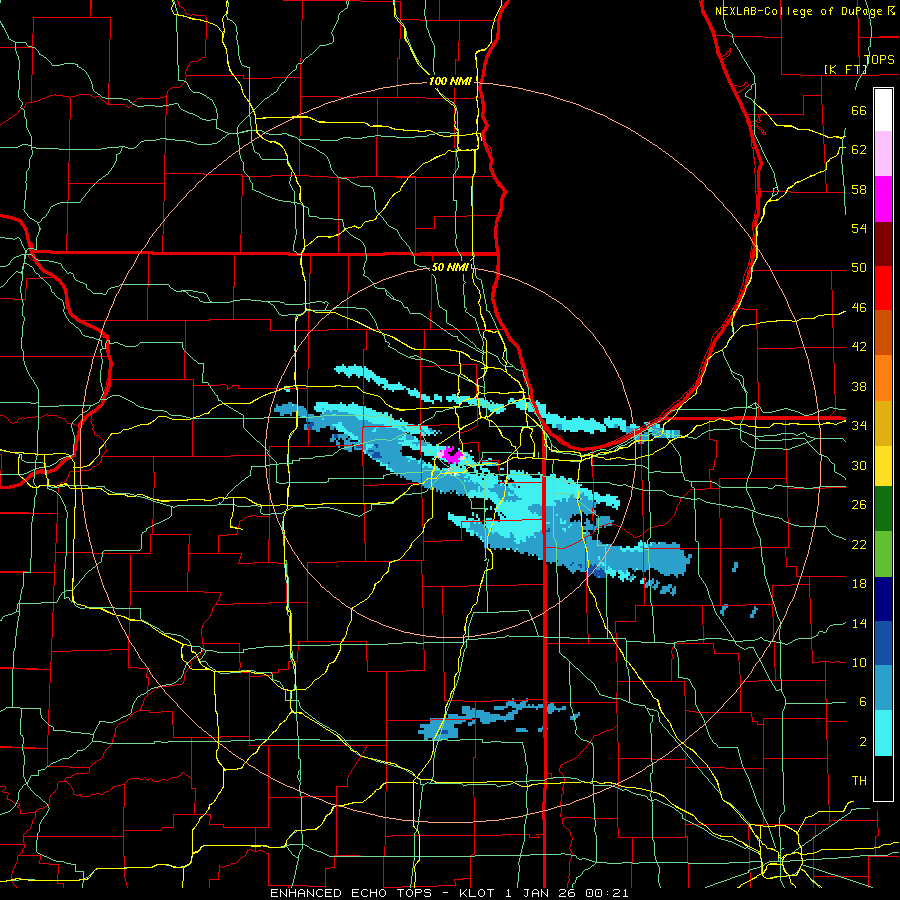Click the yellow 34 kft legend swatch
The height and width of the screenshot is (900, 900).
tap(883, 466)
